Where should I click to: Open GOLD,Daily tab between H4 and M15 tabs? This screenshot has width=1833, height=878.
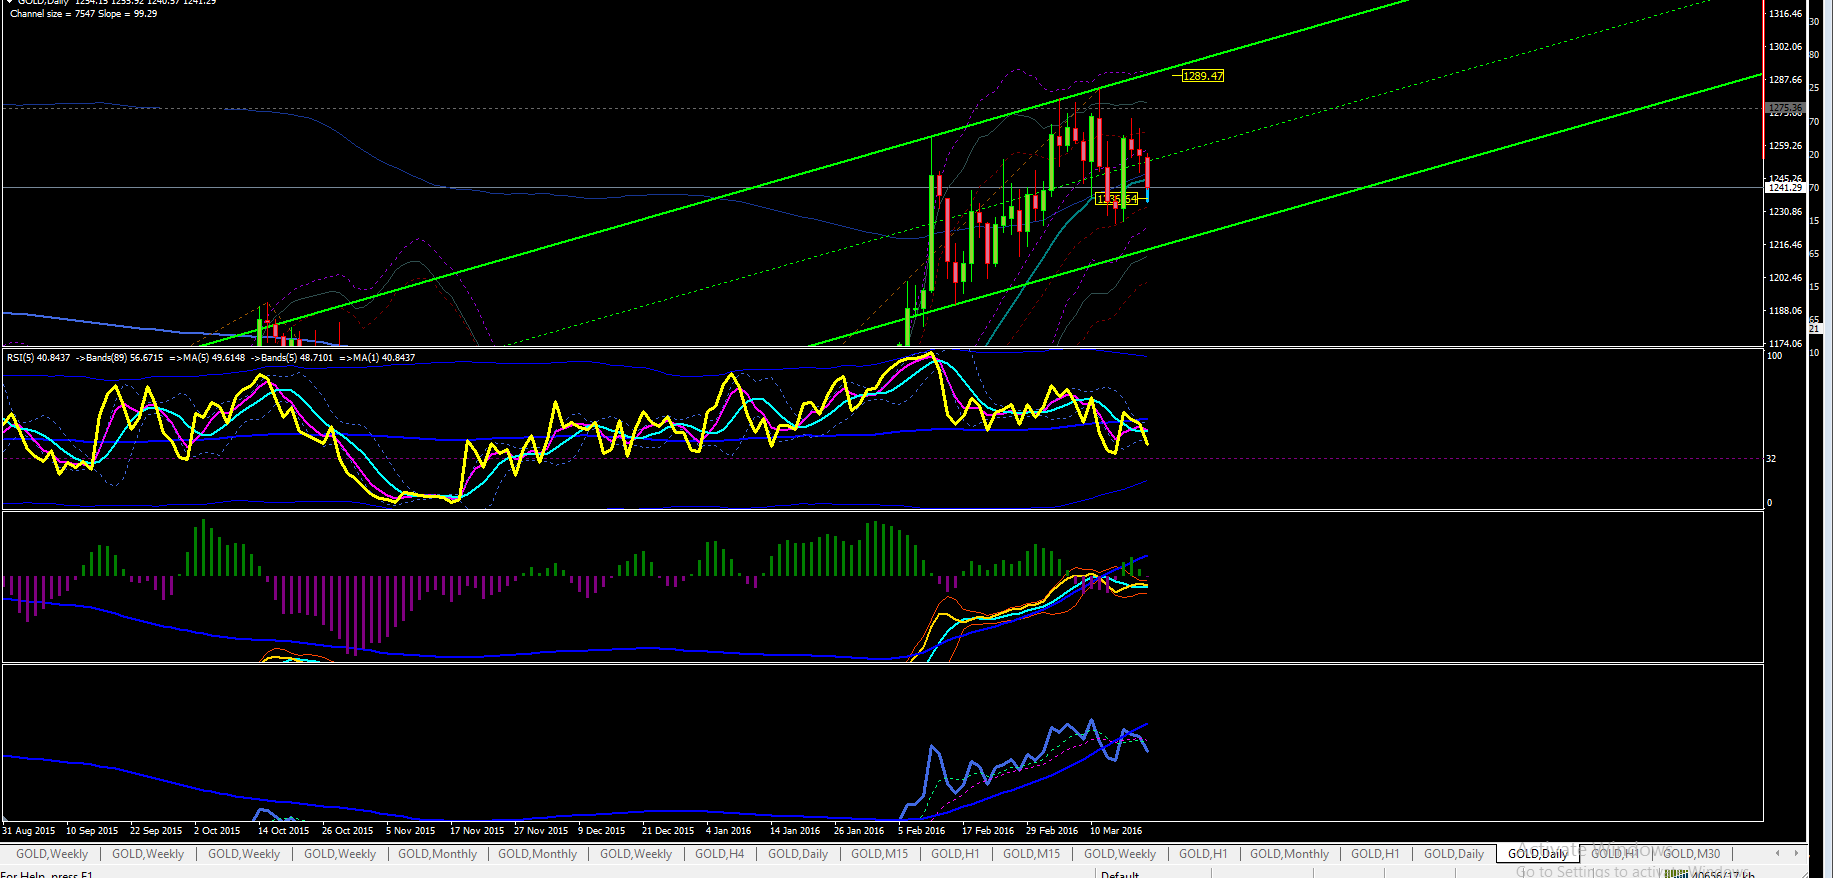click(x=798, y=854)
